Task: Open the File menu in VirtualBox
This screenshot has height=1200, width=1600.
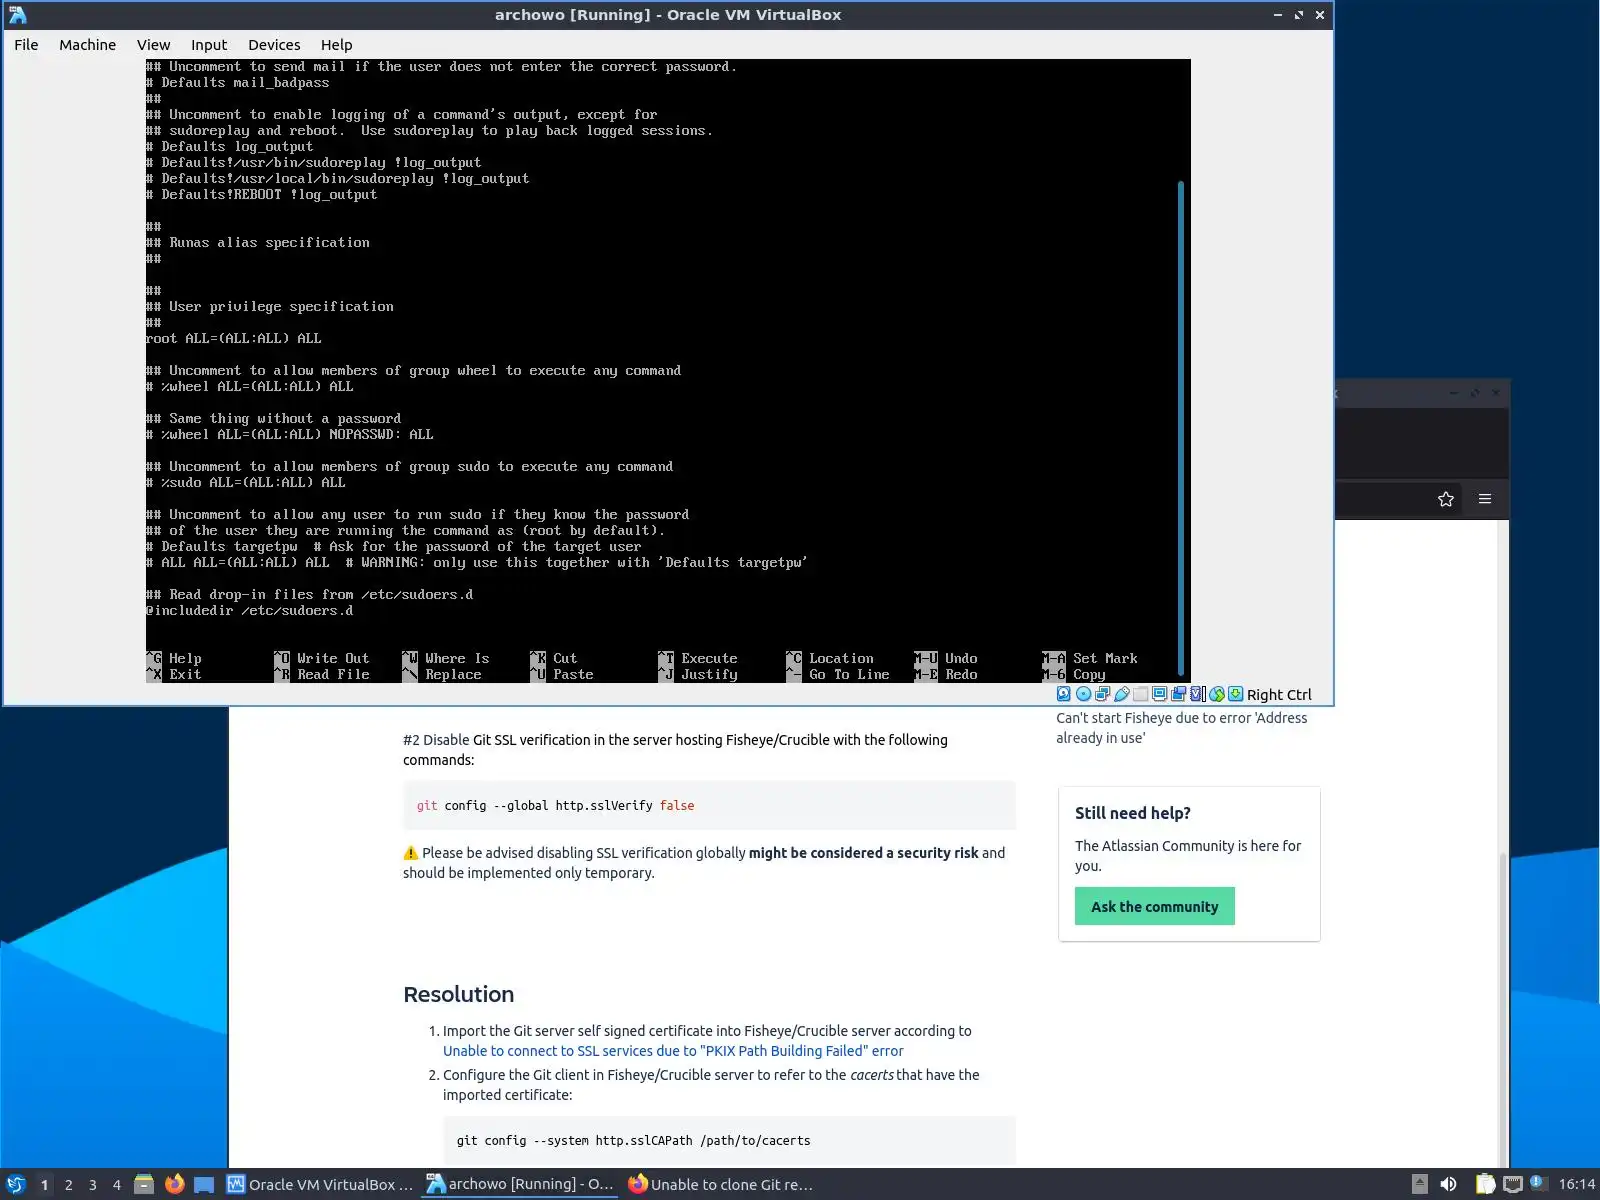Action: click(26, 45)
